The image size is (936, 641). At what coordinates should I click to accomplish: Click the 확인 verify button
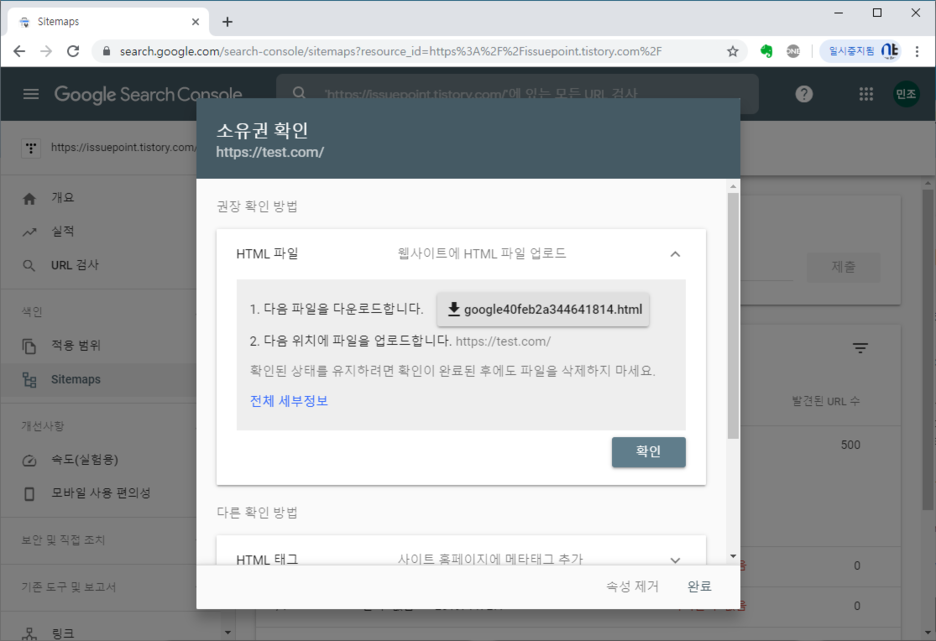click(648, 451)
